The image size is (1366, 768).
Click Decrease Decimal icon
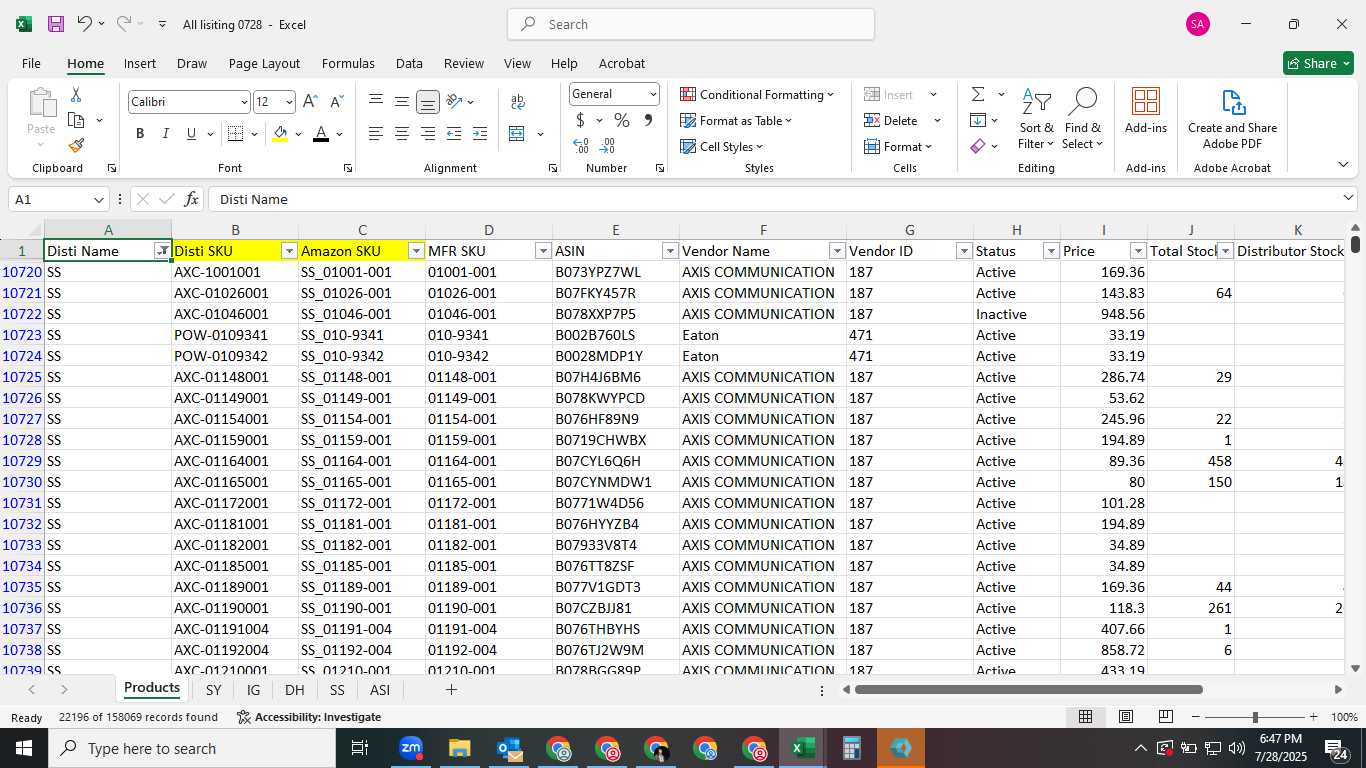coord(607,146)
